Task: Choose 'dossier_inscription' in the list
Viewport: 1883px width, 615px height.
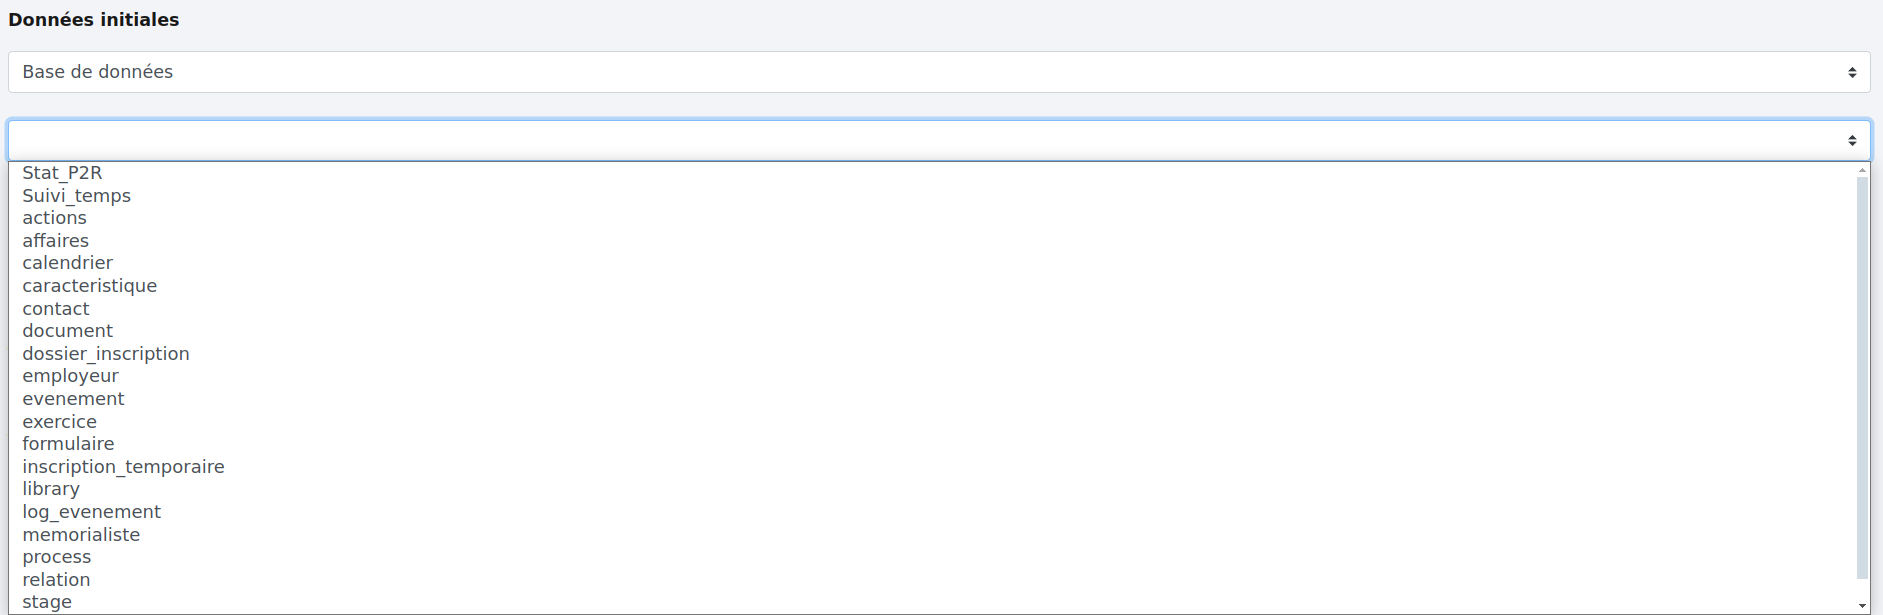Action: point(105,354)
